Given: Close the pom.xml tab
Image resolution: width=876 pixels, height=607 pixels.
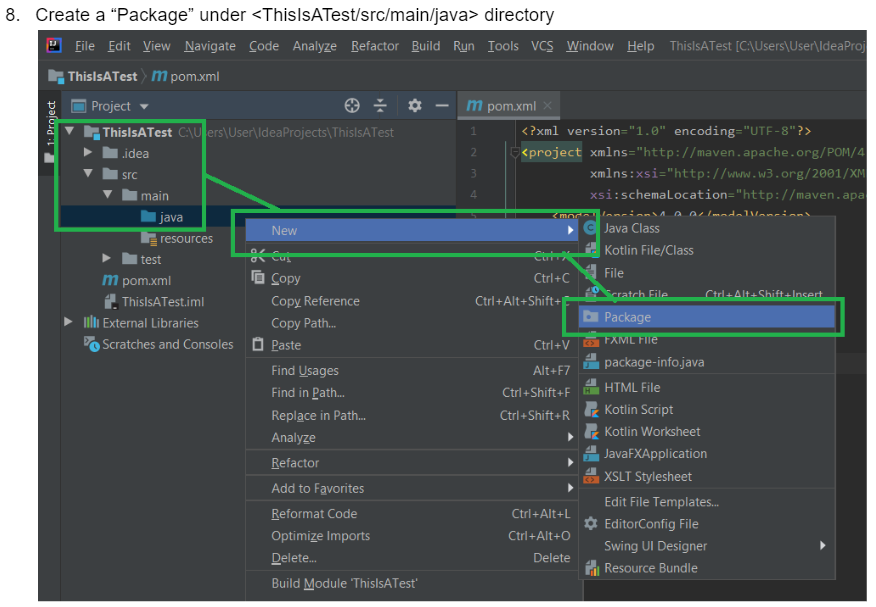Looking at the screenshot, I should 548,106.
